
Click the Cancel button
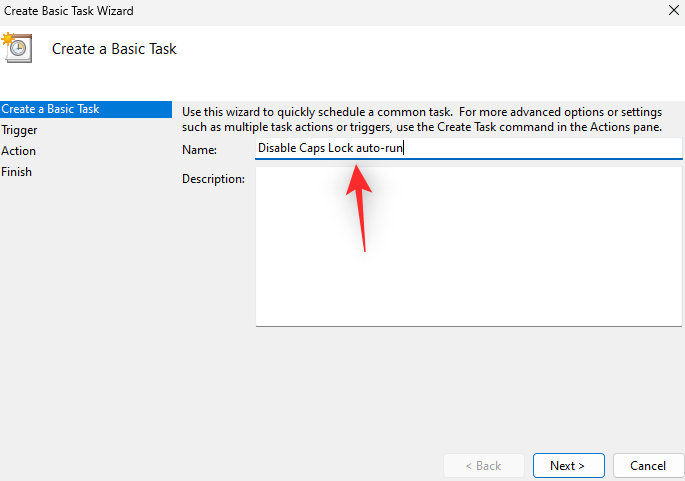point(648,466)
